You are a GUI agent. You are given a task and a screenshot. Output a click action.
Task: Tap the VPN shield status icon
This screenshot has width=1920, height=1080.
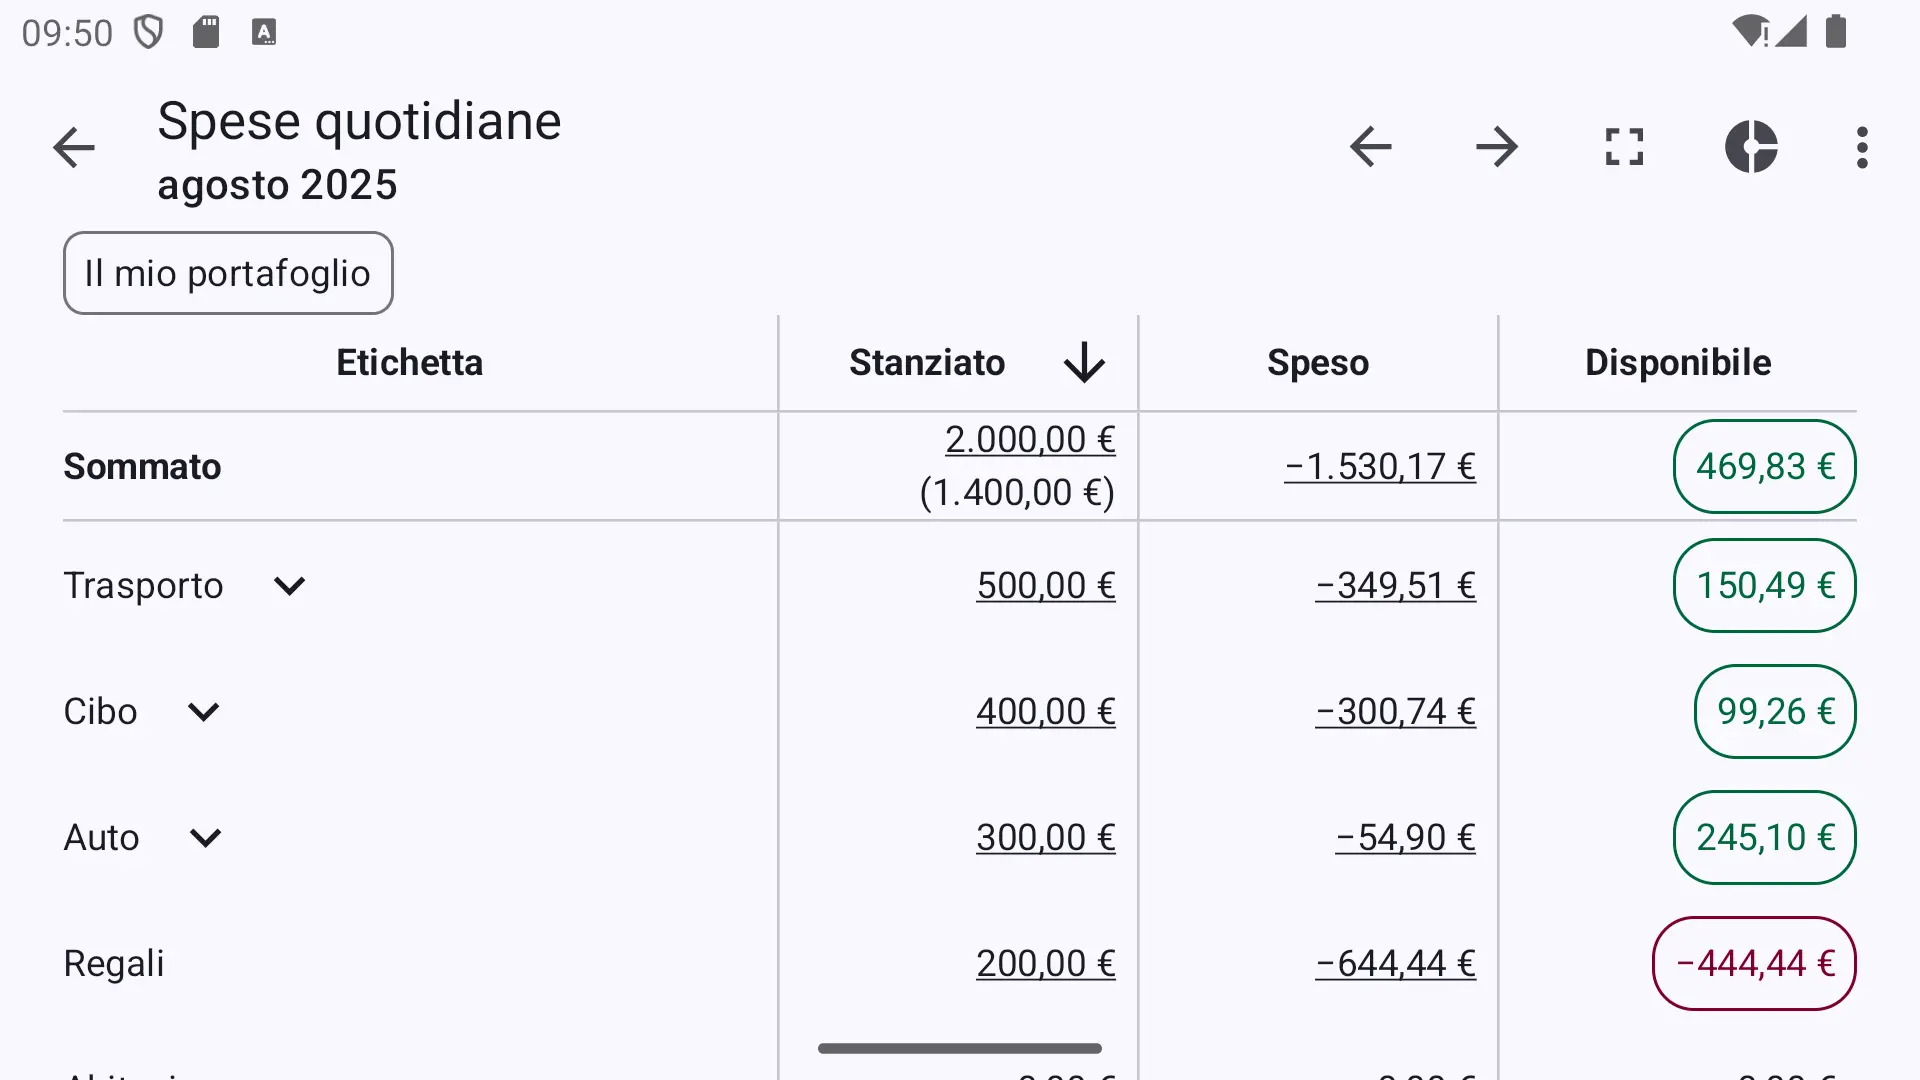point(149,32)
